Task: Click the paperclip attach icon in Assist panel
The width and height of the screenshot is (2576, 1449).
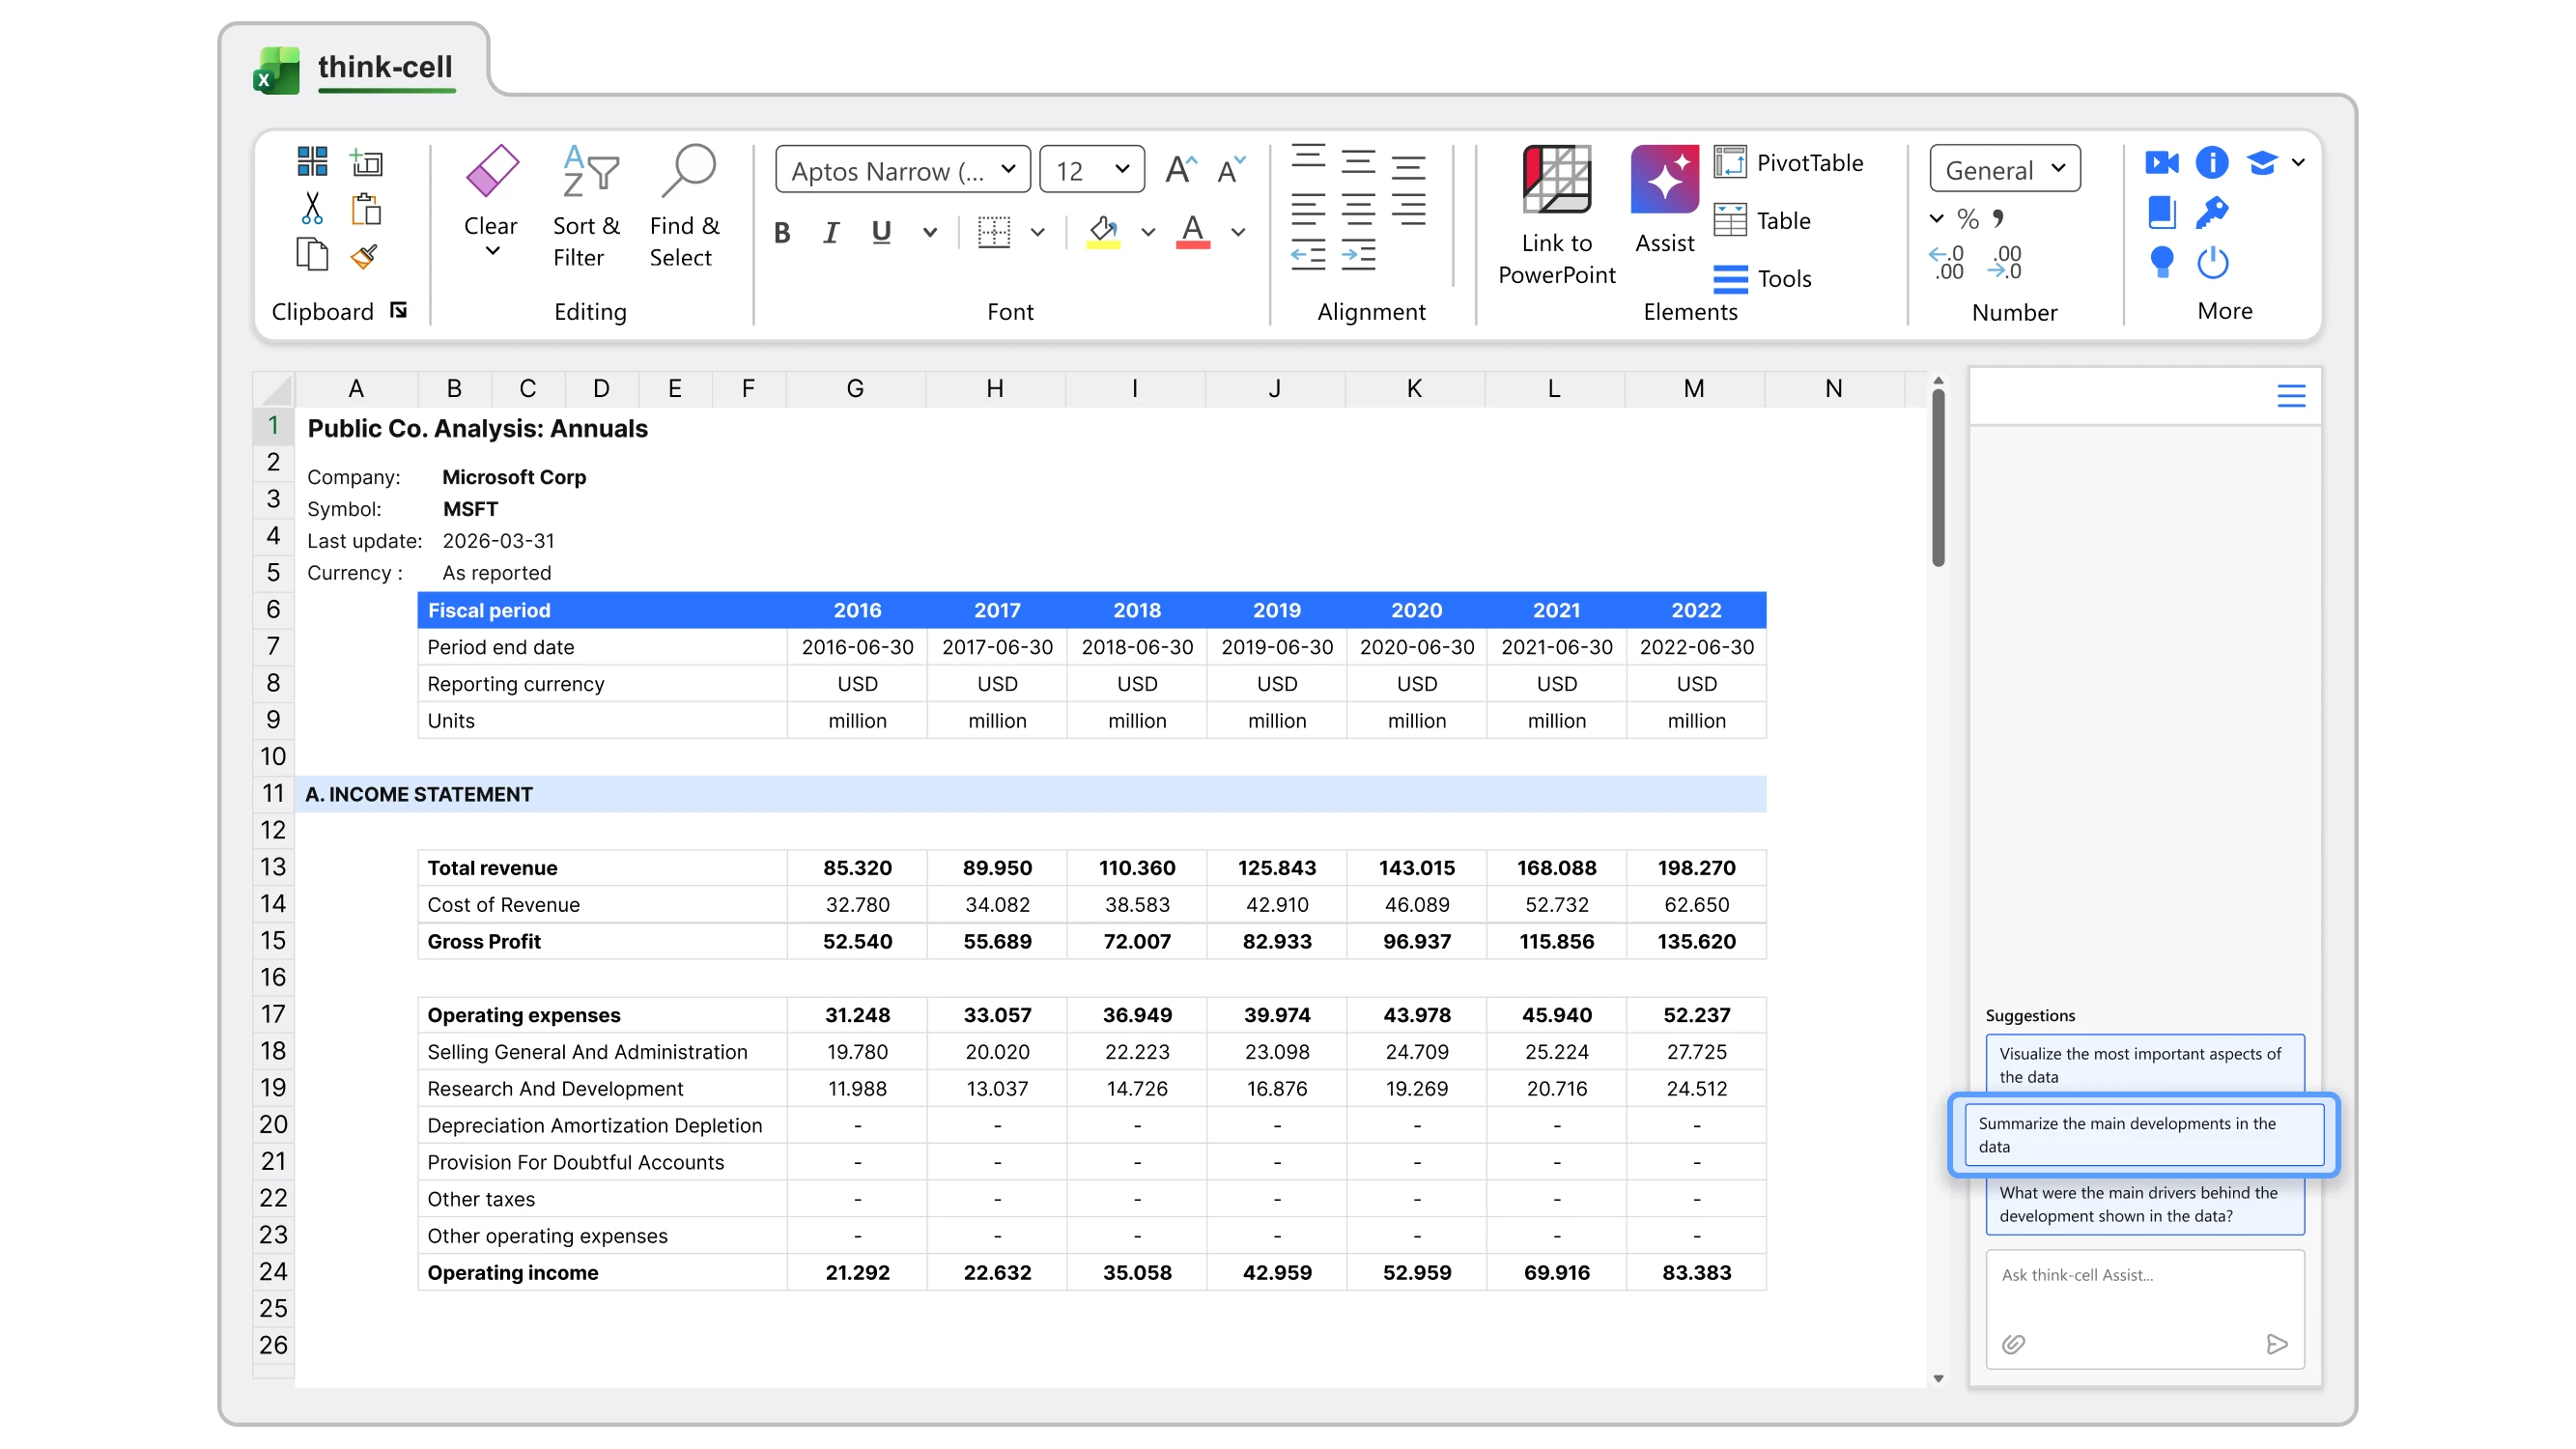Action: (x=2013, y=1343)
